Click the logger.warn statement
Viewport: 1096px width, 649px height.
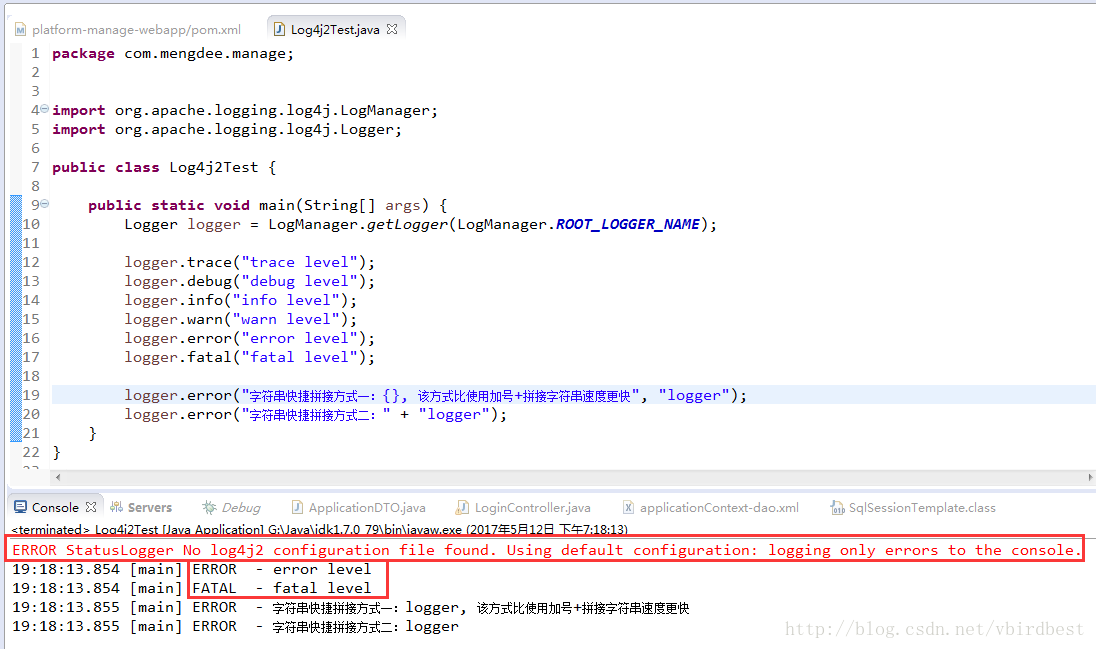[x=240, y=319]
